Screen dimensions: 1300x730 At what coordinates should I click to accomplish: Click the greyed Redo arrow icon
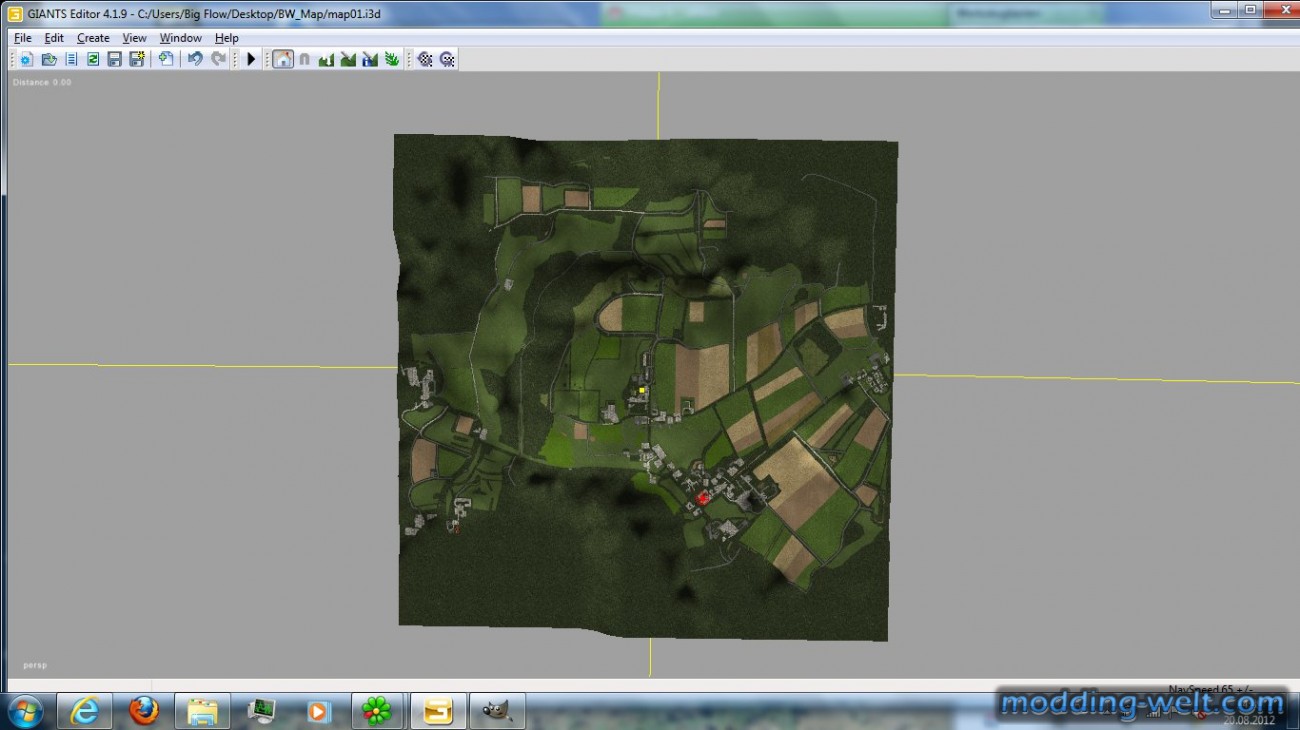tap(217, 59)
